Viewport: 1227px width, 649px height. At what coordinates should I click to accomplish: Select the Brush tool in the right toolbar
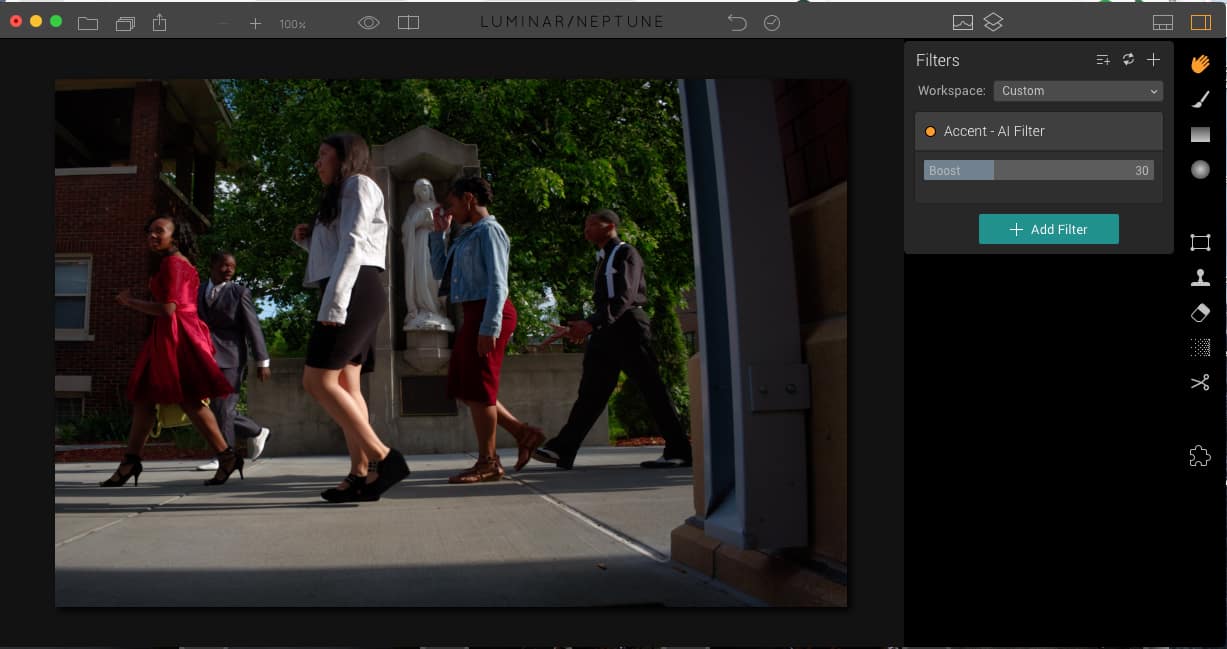1200,99
